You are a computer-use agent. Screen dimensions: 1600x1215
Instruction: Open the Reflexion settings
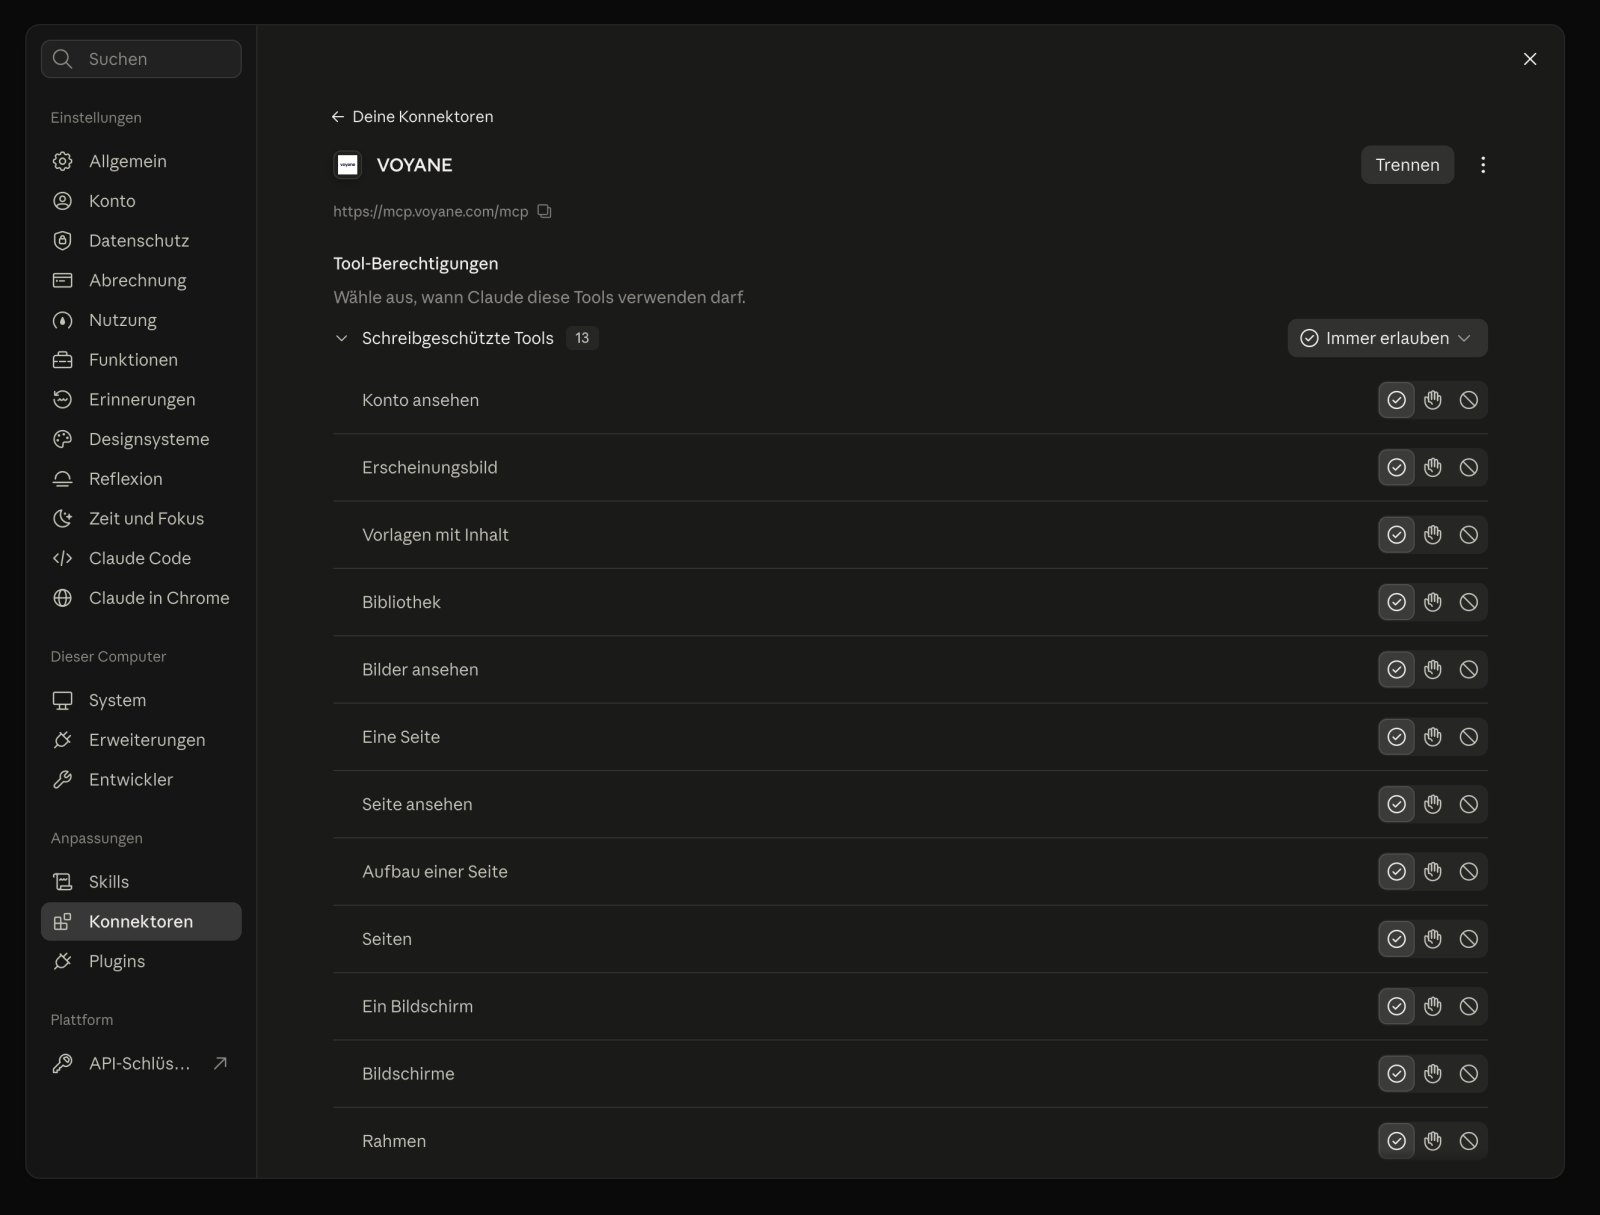pyautogui.click(x=141, y=479)
